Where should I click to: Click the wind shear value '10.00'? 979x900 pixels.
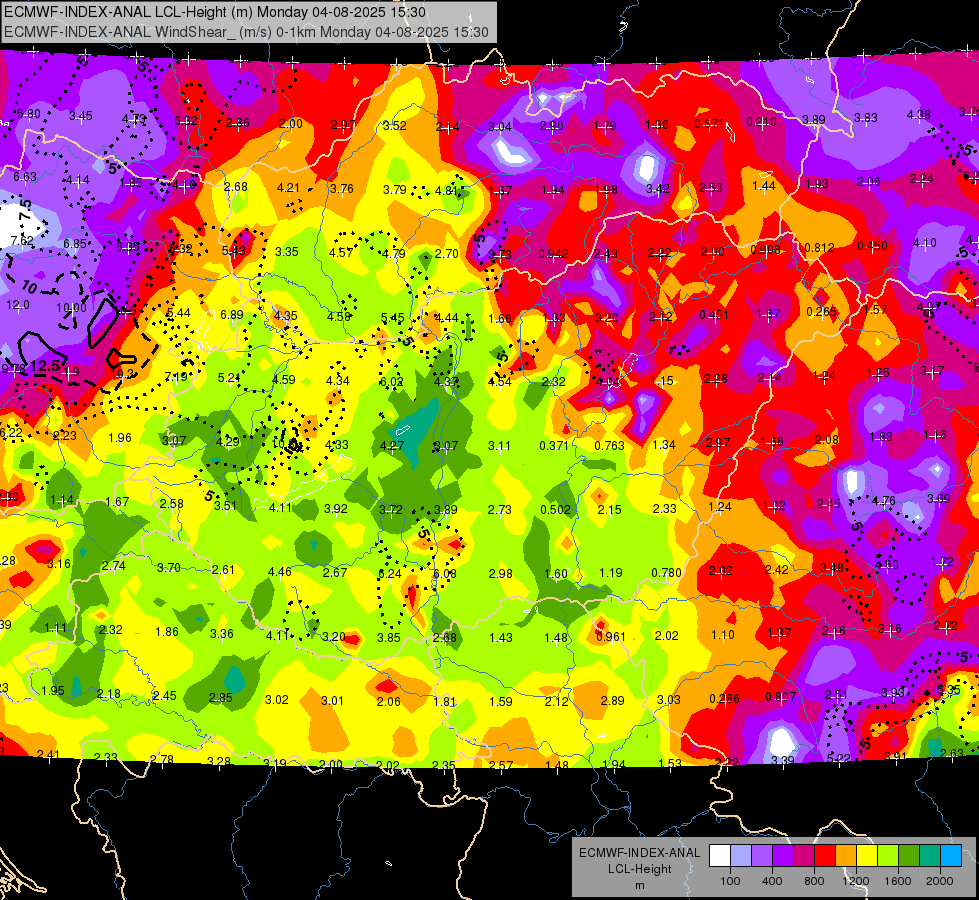71,308
